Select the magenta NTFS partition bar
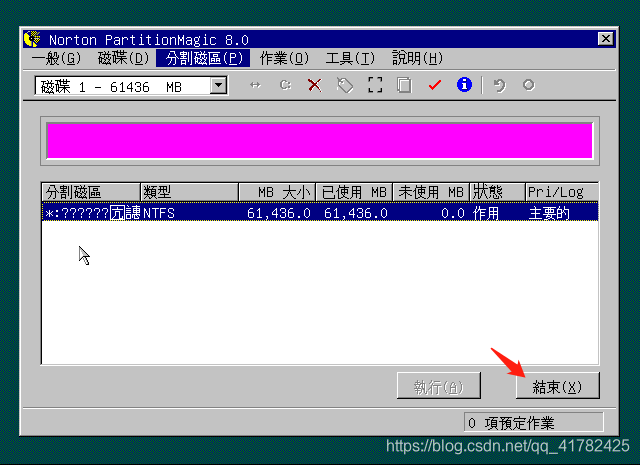This screenshot has width=640, height=465. click(x=320, y=140)
